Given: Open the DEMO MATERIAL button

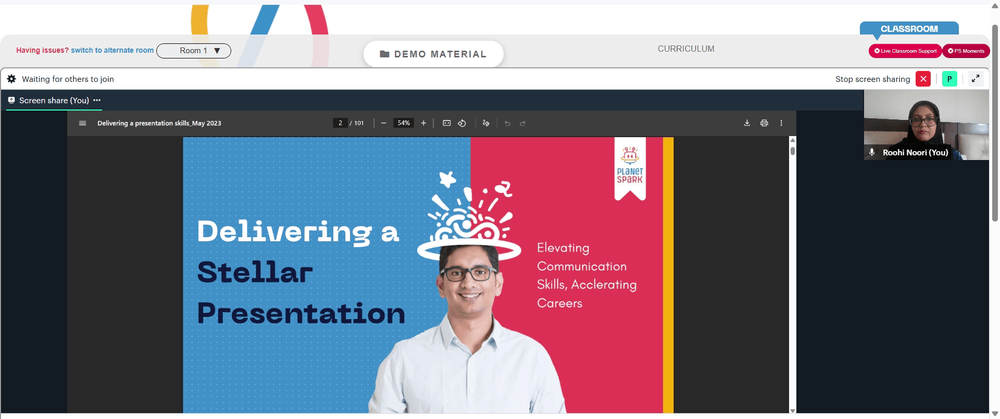Looking at the screenshot, I should tap(434, 54).
